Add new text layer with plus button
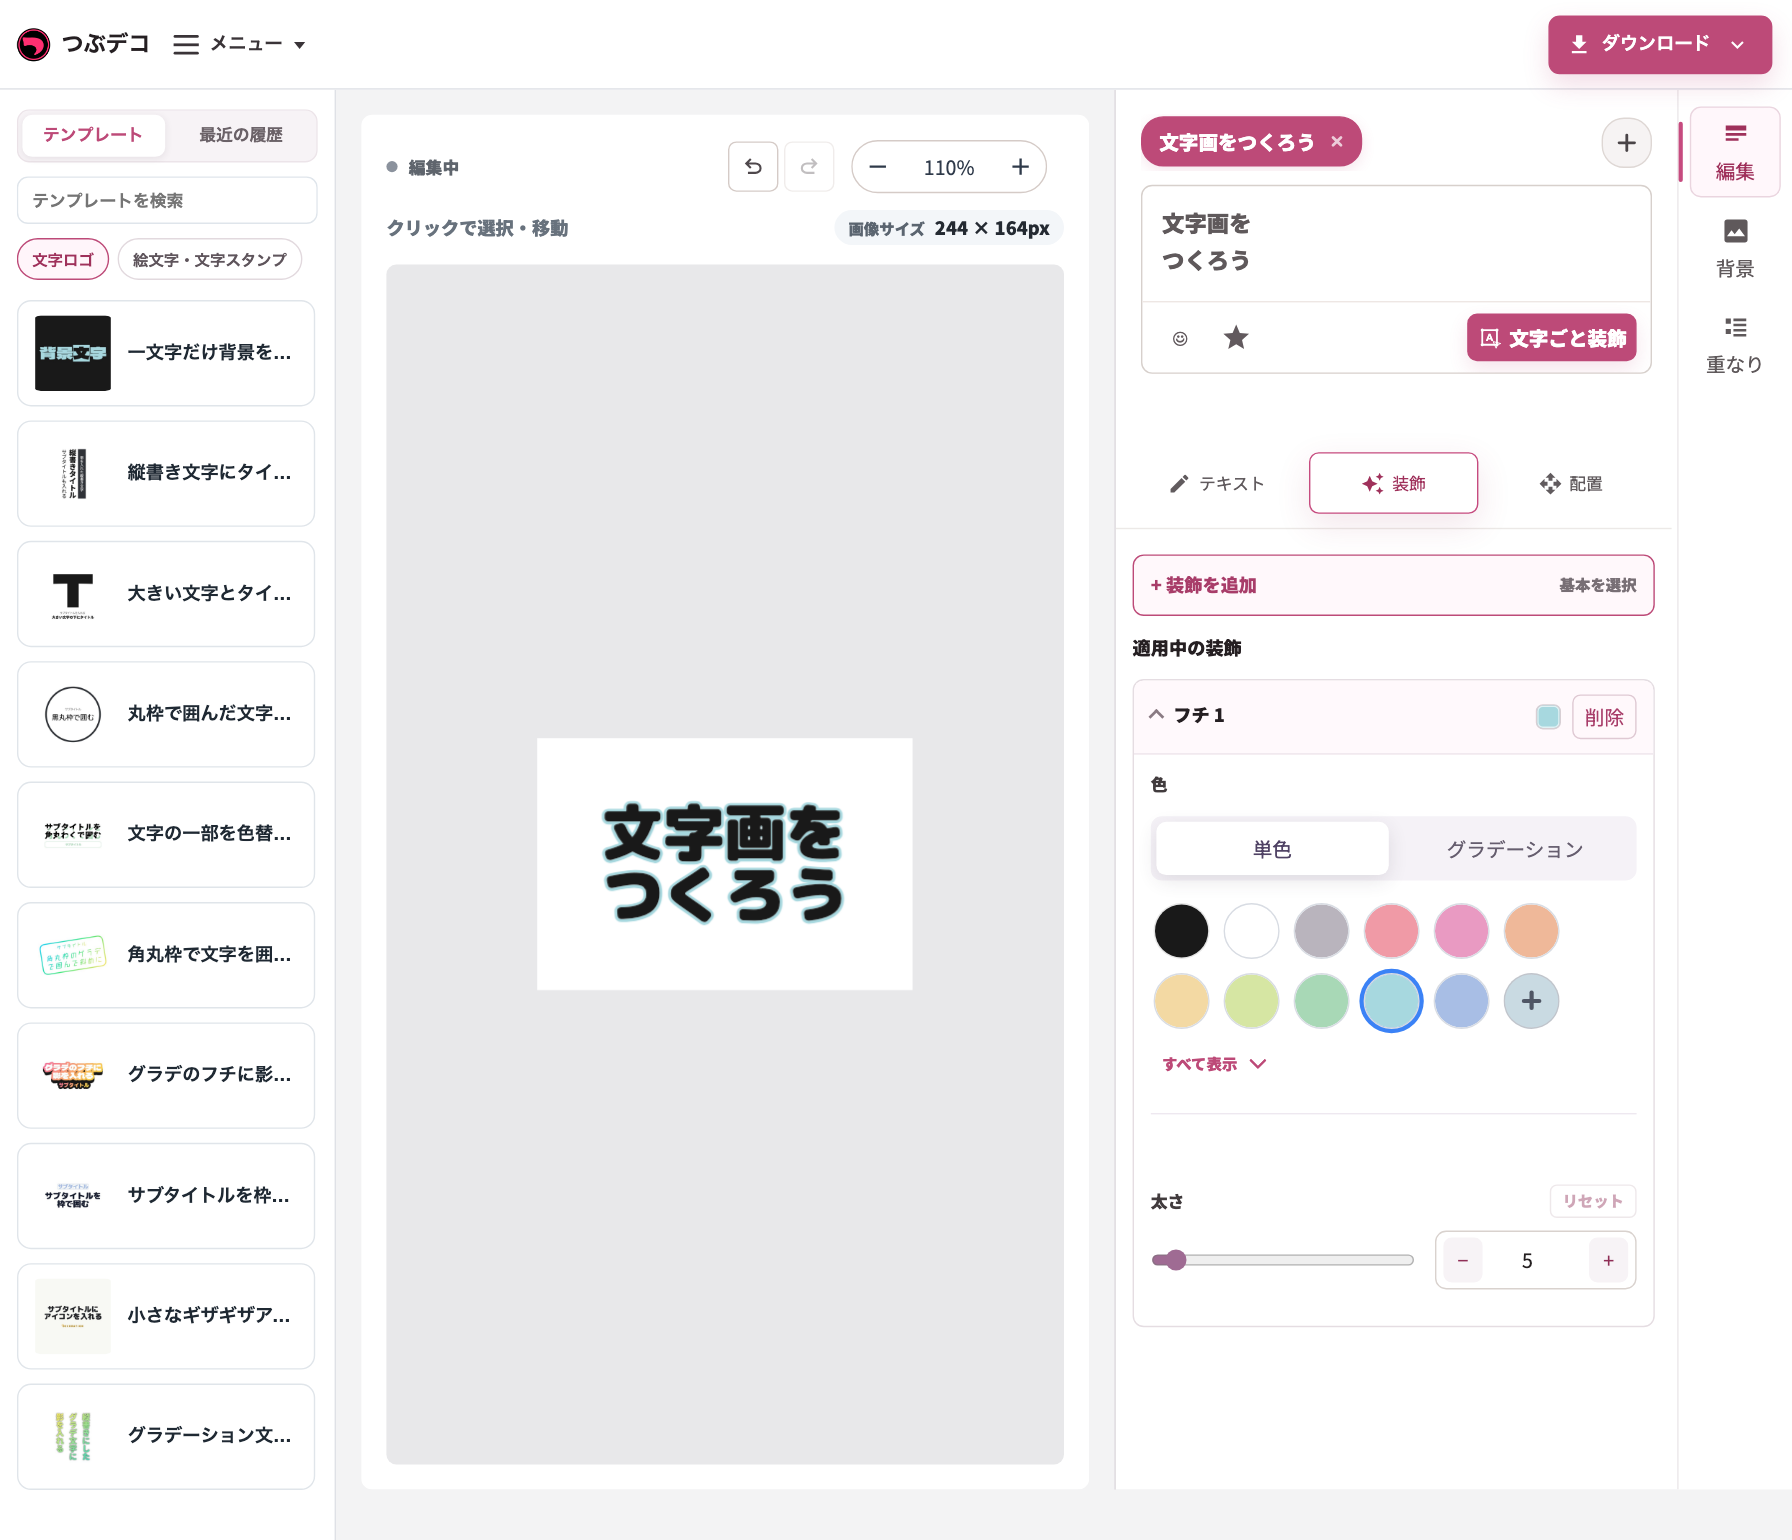 (1626, 143)
